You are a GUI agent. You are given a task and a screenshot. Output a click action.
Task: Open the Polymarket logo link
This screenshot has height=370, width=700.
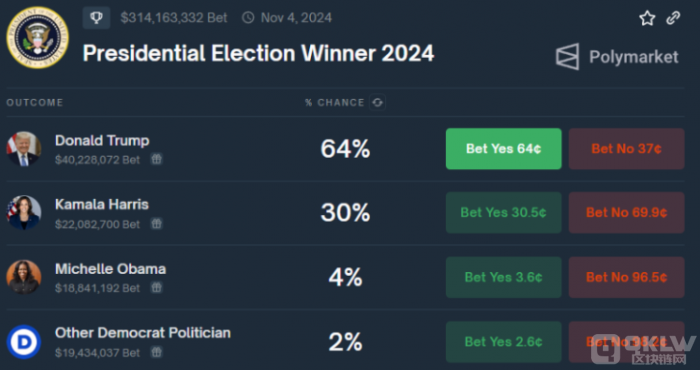tap(617, 57)
